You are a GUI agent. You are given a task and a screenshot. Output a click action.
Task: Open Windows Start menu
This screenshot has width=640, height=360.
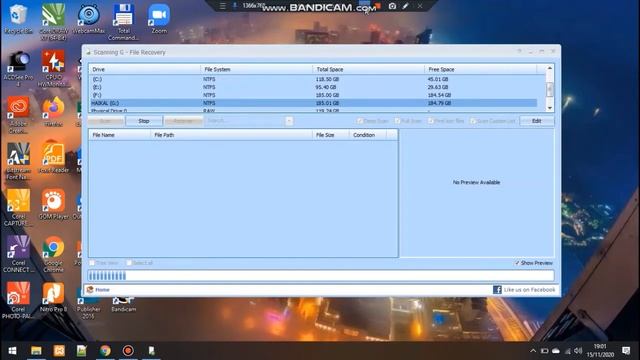pyautogui.click(x=12, y=351)
